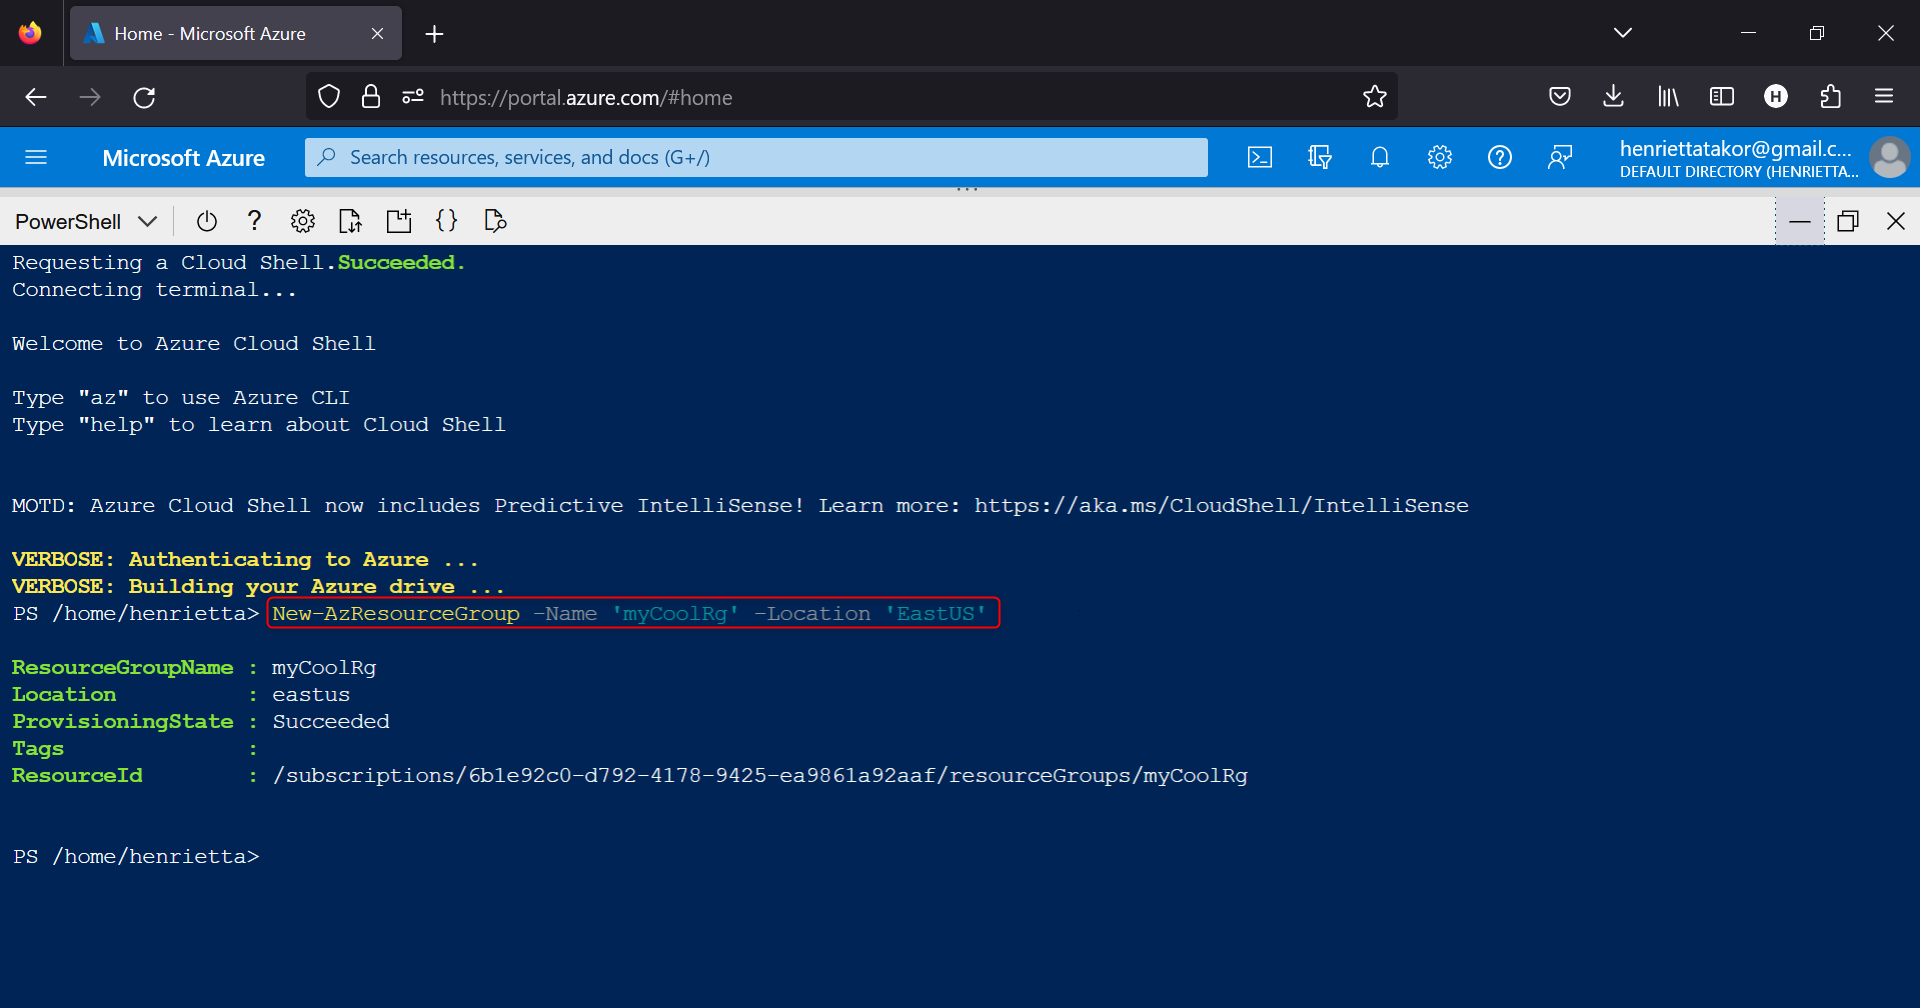Focus the Search resources, services, and docs box
Viewport: 1920px width, 1008px height.
click(x=756, y=157)
